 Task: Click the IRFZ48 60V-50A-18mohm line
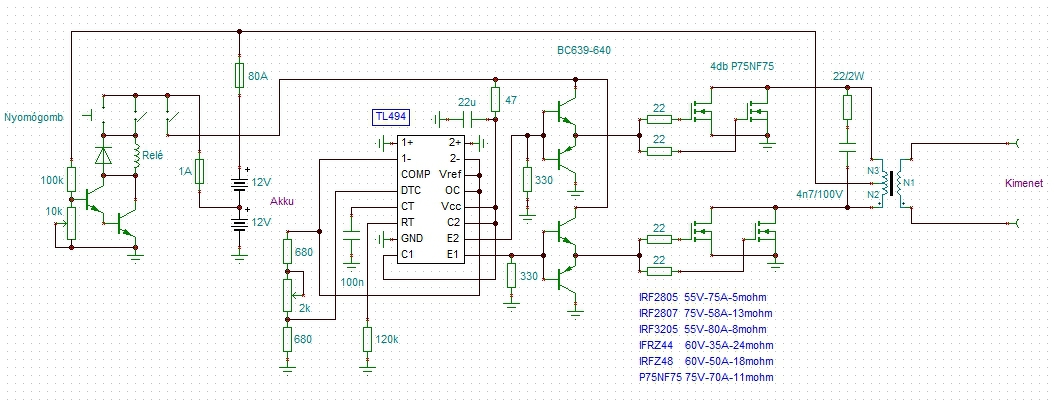pyautogui.click(x=706, y=361)
